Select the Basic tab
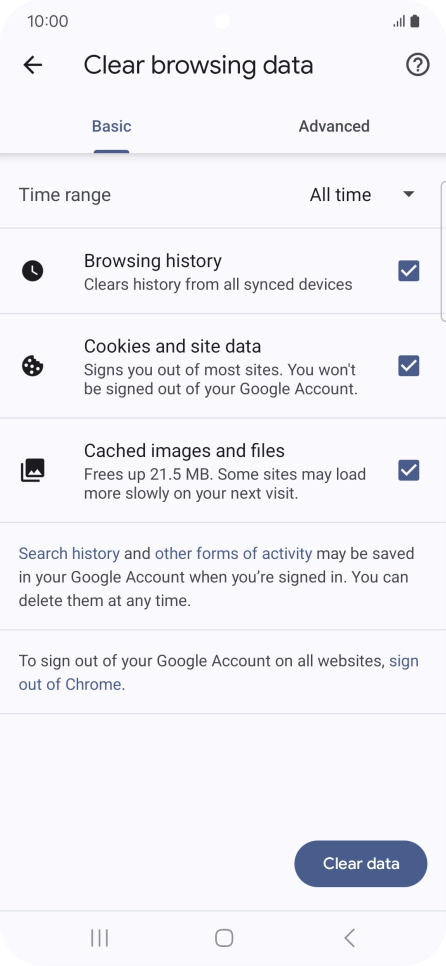The height and width of the screenshot is (966, 446). pos(112,126)
